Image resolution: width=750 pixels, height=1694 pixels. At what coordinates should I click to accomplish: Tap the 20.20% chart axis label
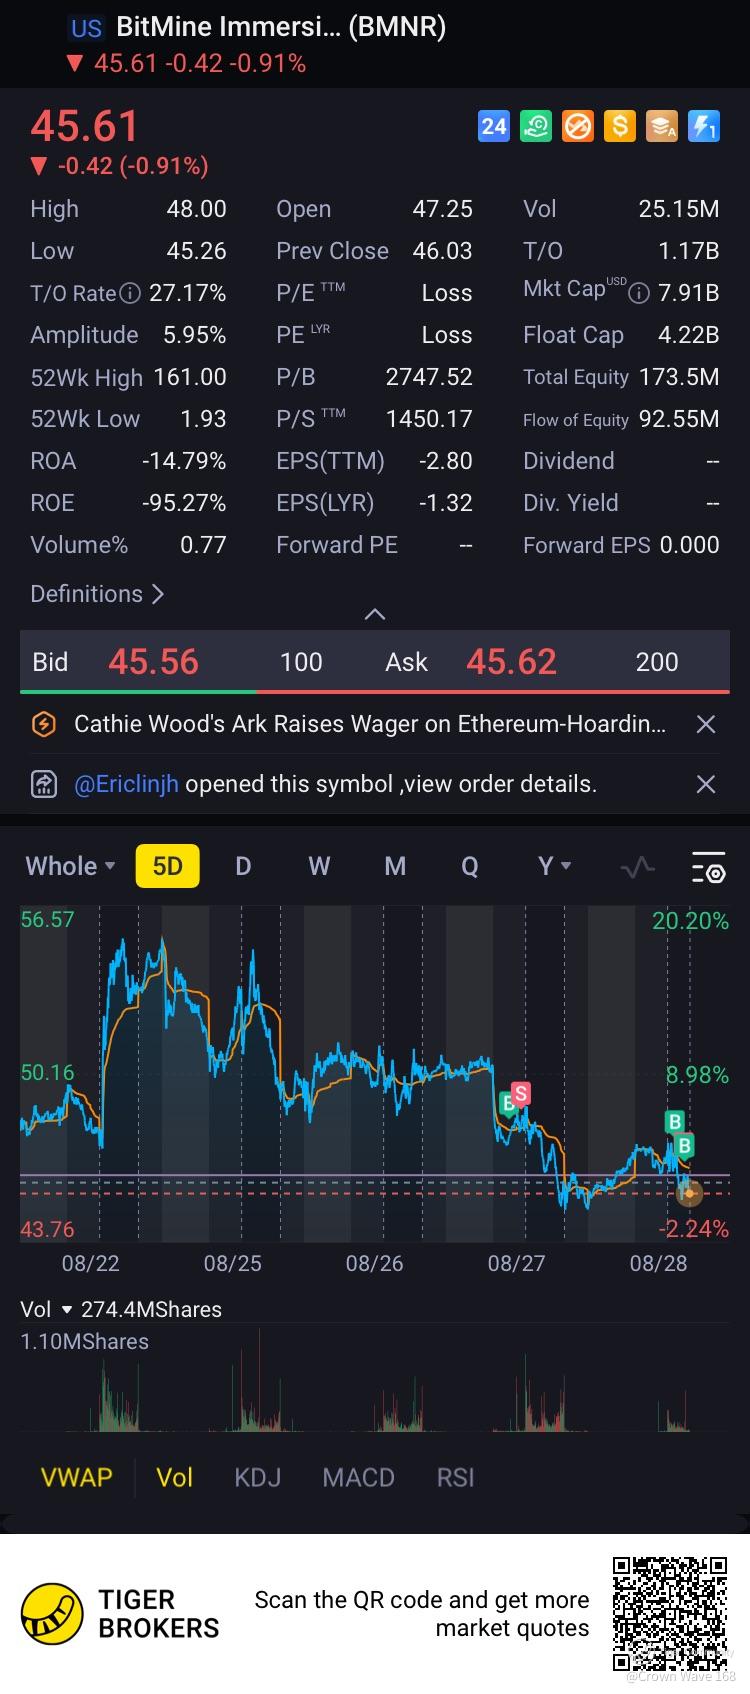(x=690, y=921)
